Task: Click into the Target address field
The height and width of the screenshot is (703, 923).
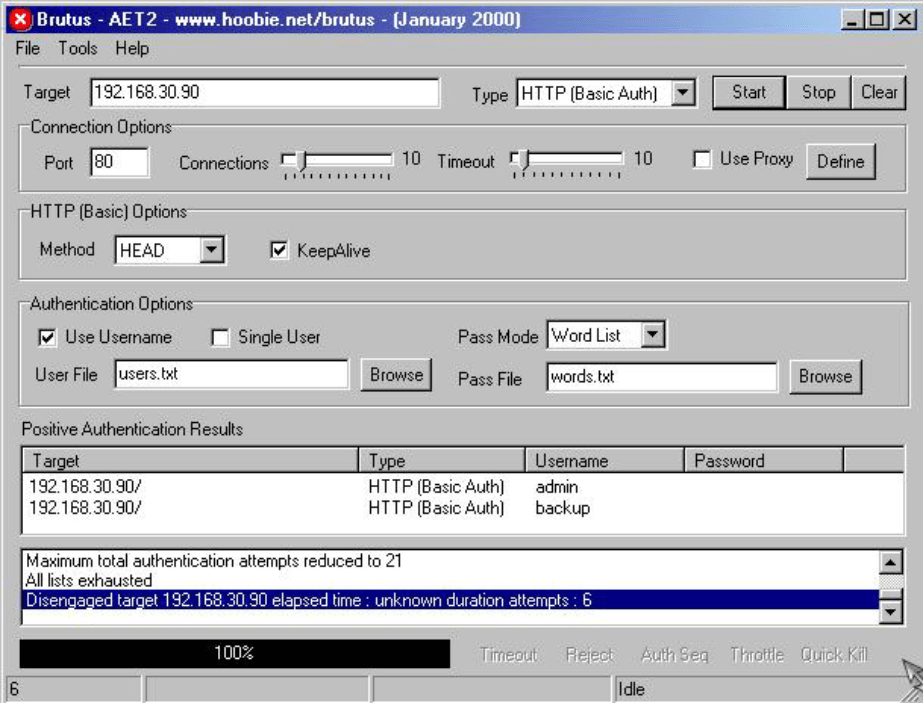Action: click(x=264, y=93)
